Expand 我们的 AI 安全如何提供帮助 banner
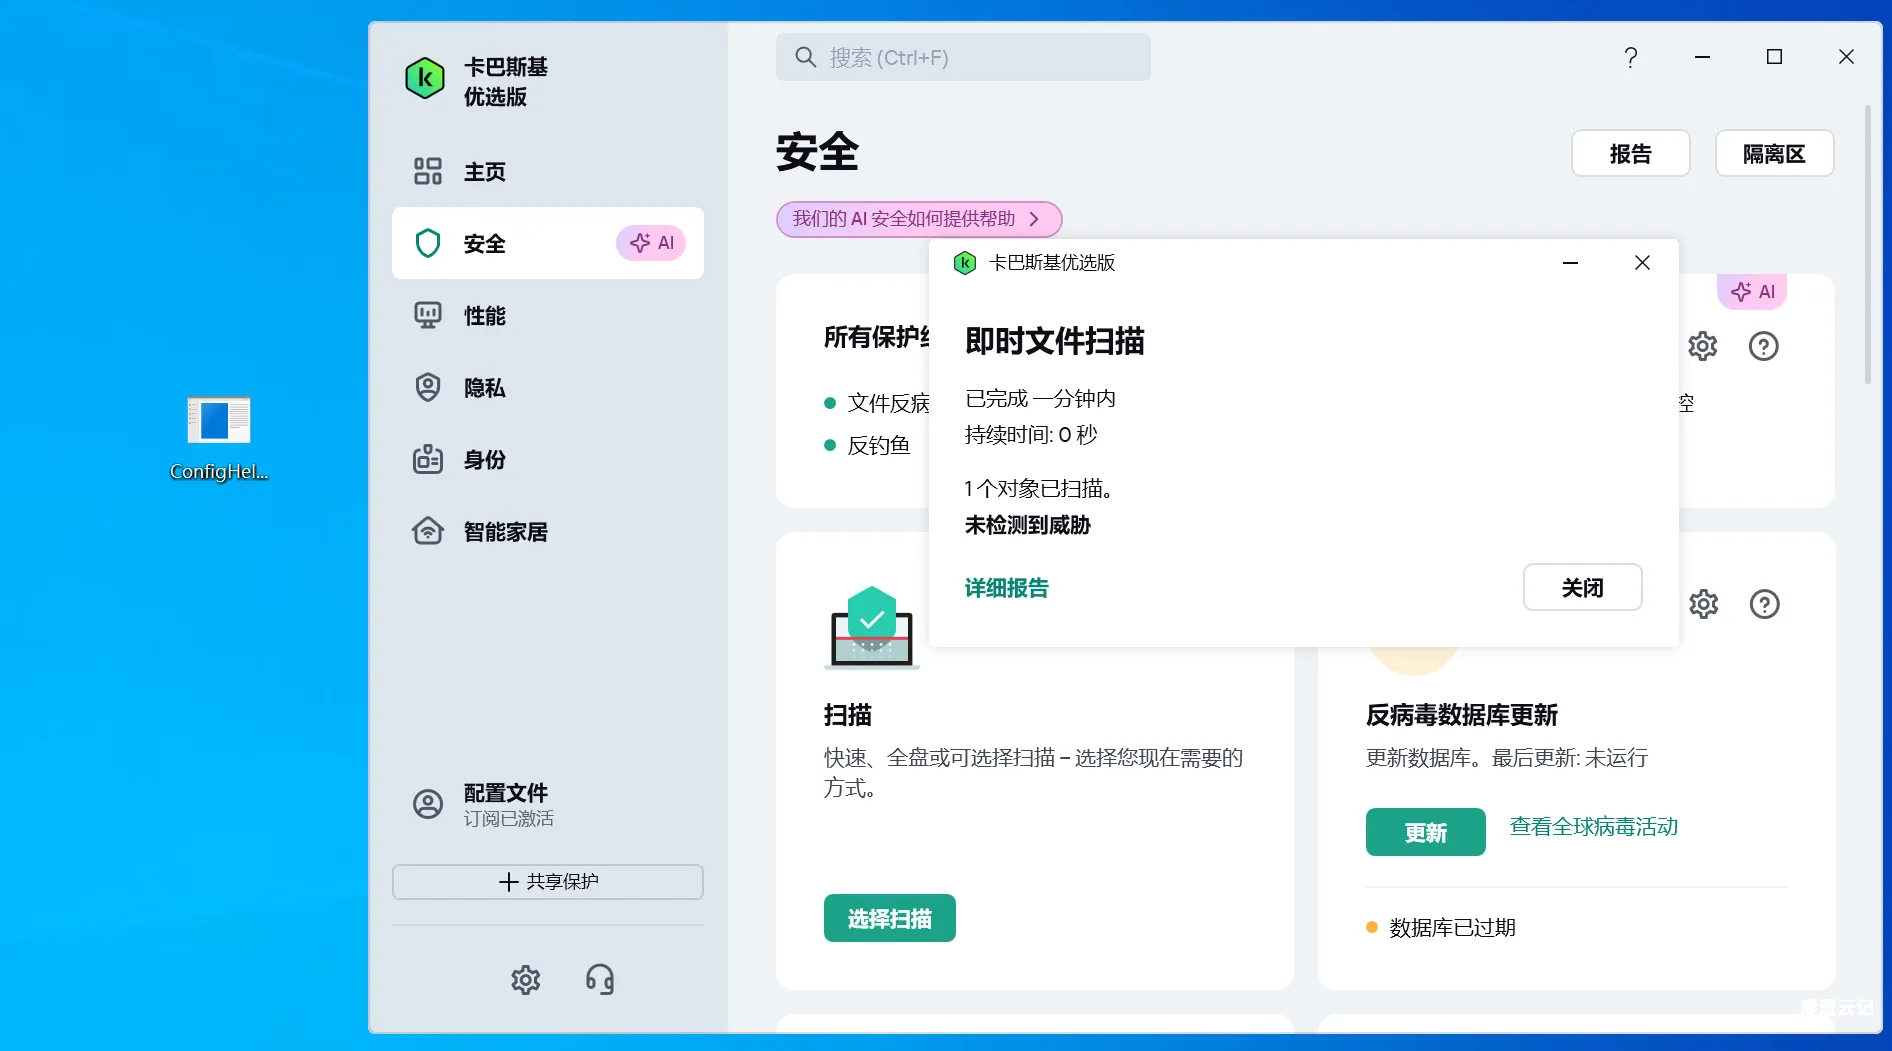This screenshot has height=1051, width=1892. tap(918, 219)
